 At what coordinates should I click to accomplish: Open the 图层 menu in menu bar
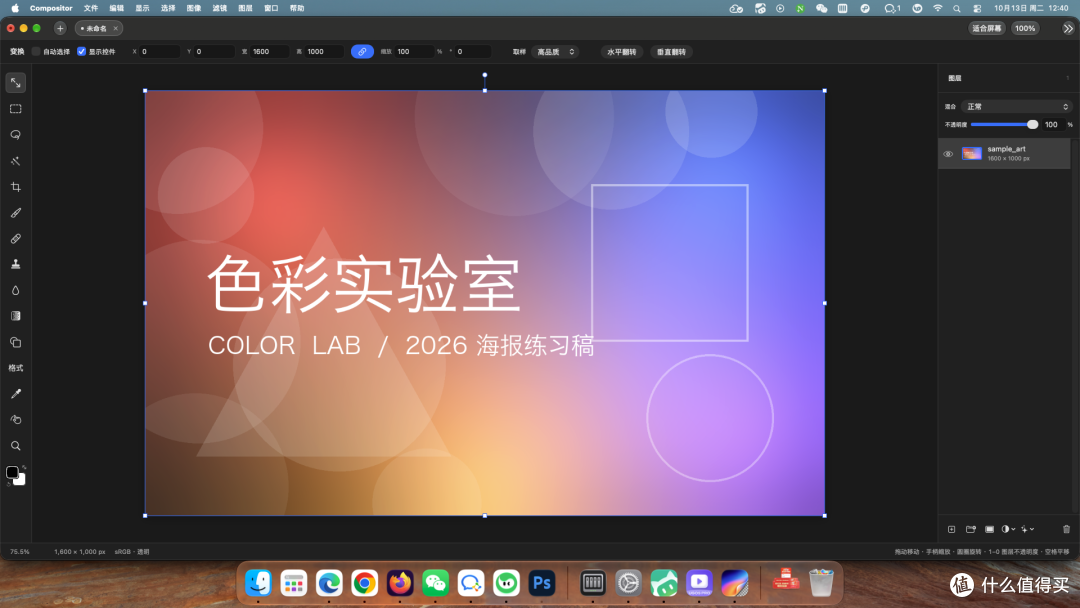coord(245,8)
